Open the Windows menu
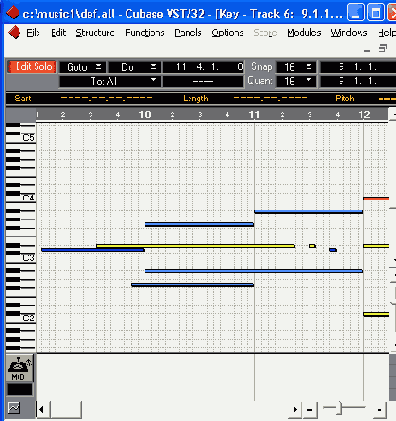Screen dimensions: 396x421 (349, 33)
